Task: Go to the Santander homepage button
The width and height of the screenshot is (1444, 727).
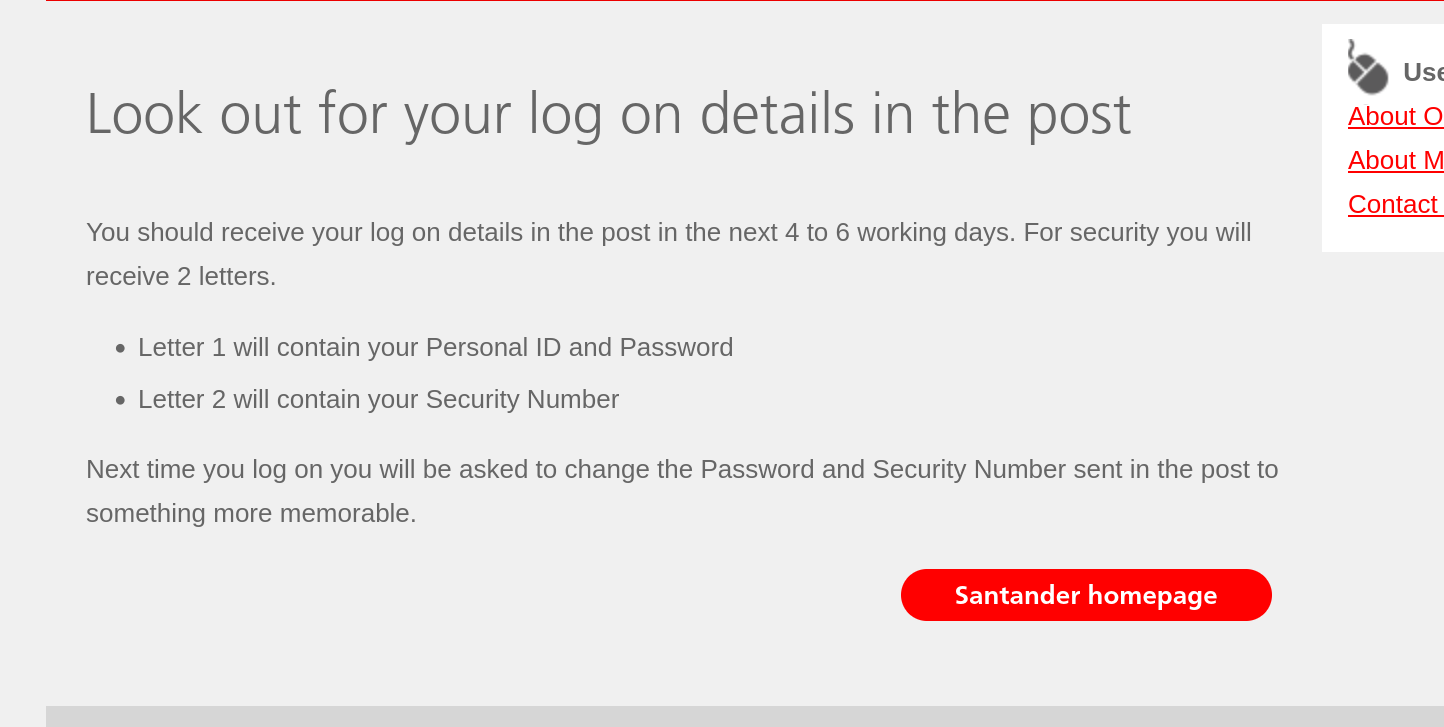Action: click(x=1086, y=595)
